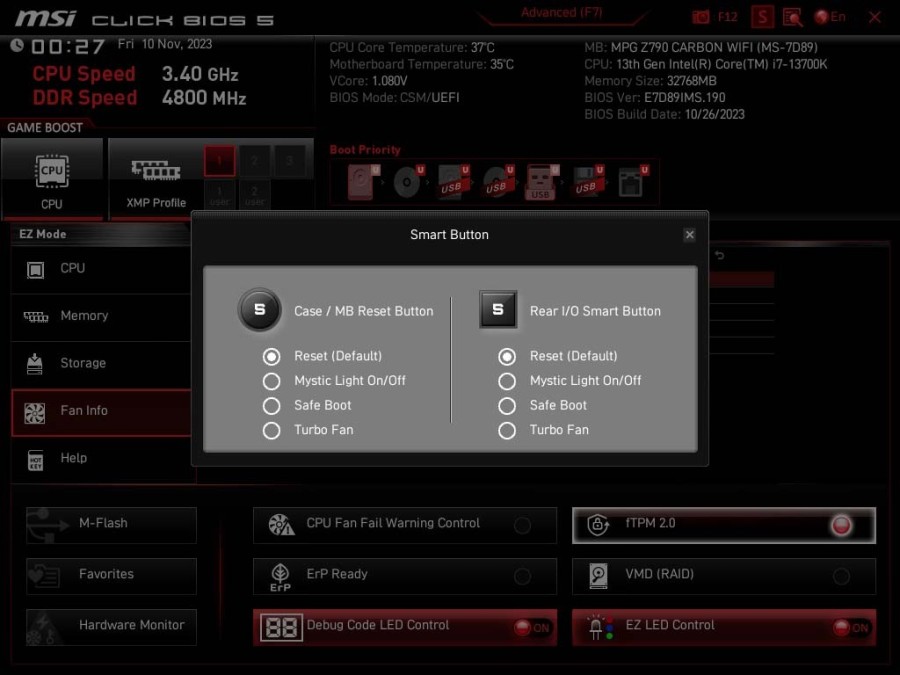The image size is (900, 675).
Task: Click the BIOS Ver value E7D89IMS.190
Action: (x=685, y=98)
